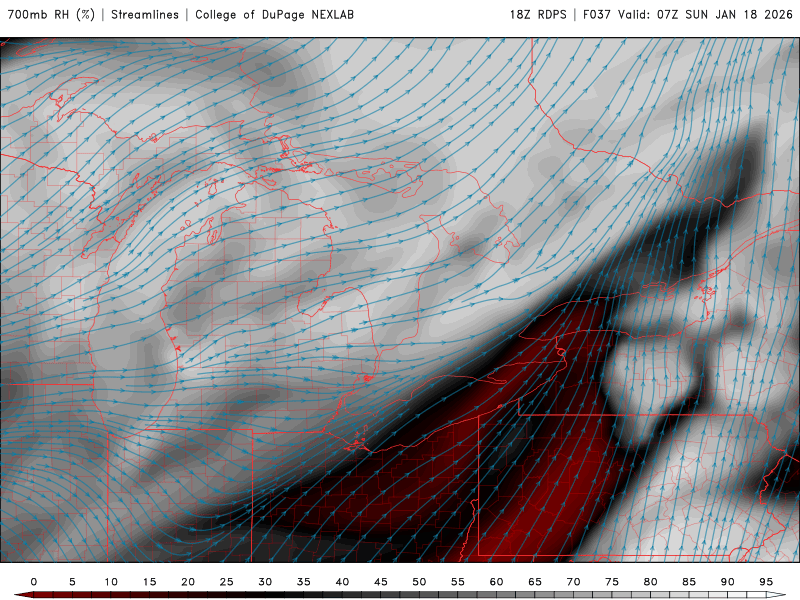Viewport: 800px width, 600px height.
Task: Select the "50" label on the color bar
Action: [x=419, y=582]
